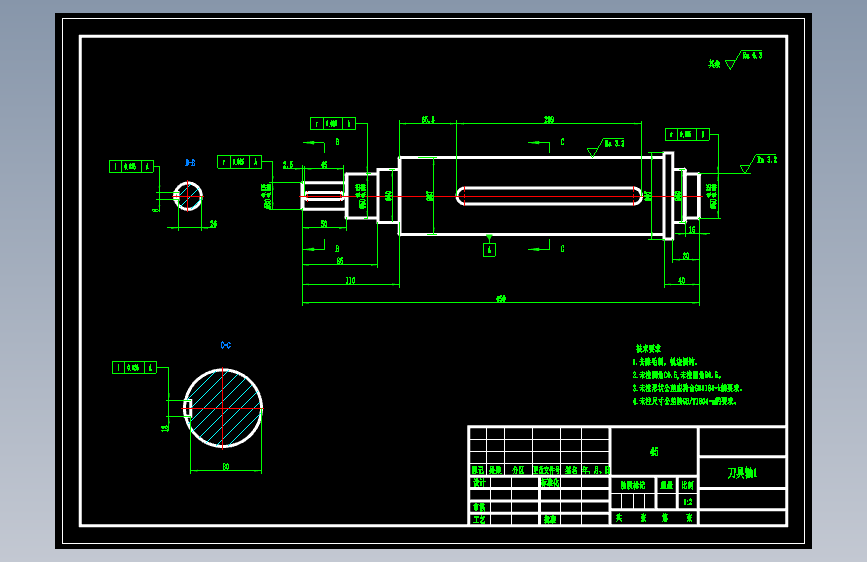Click the 50 dimension below keyway
Screen dimensions: 867x562
(x=324, y=223)
